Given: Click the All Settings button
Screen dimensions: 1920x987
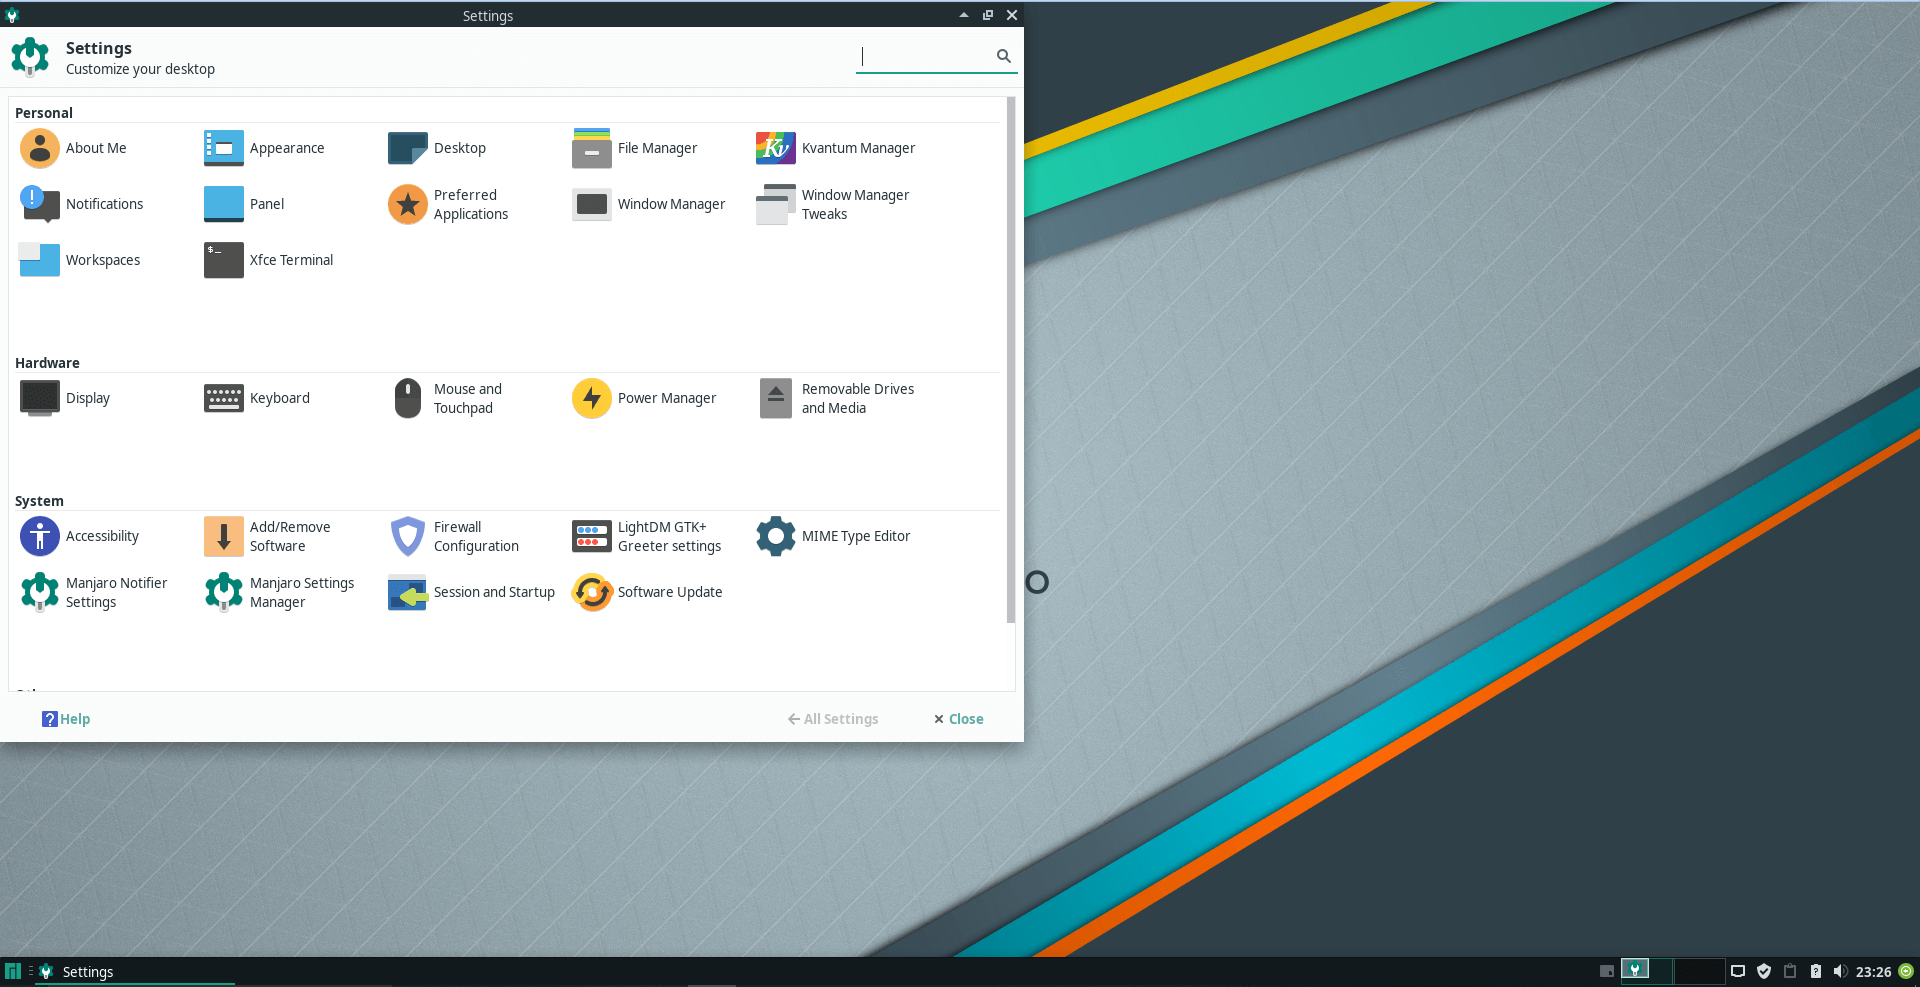Looking at the screenshot, I should click(x=833, y=719).
